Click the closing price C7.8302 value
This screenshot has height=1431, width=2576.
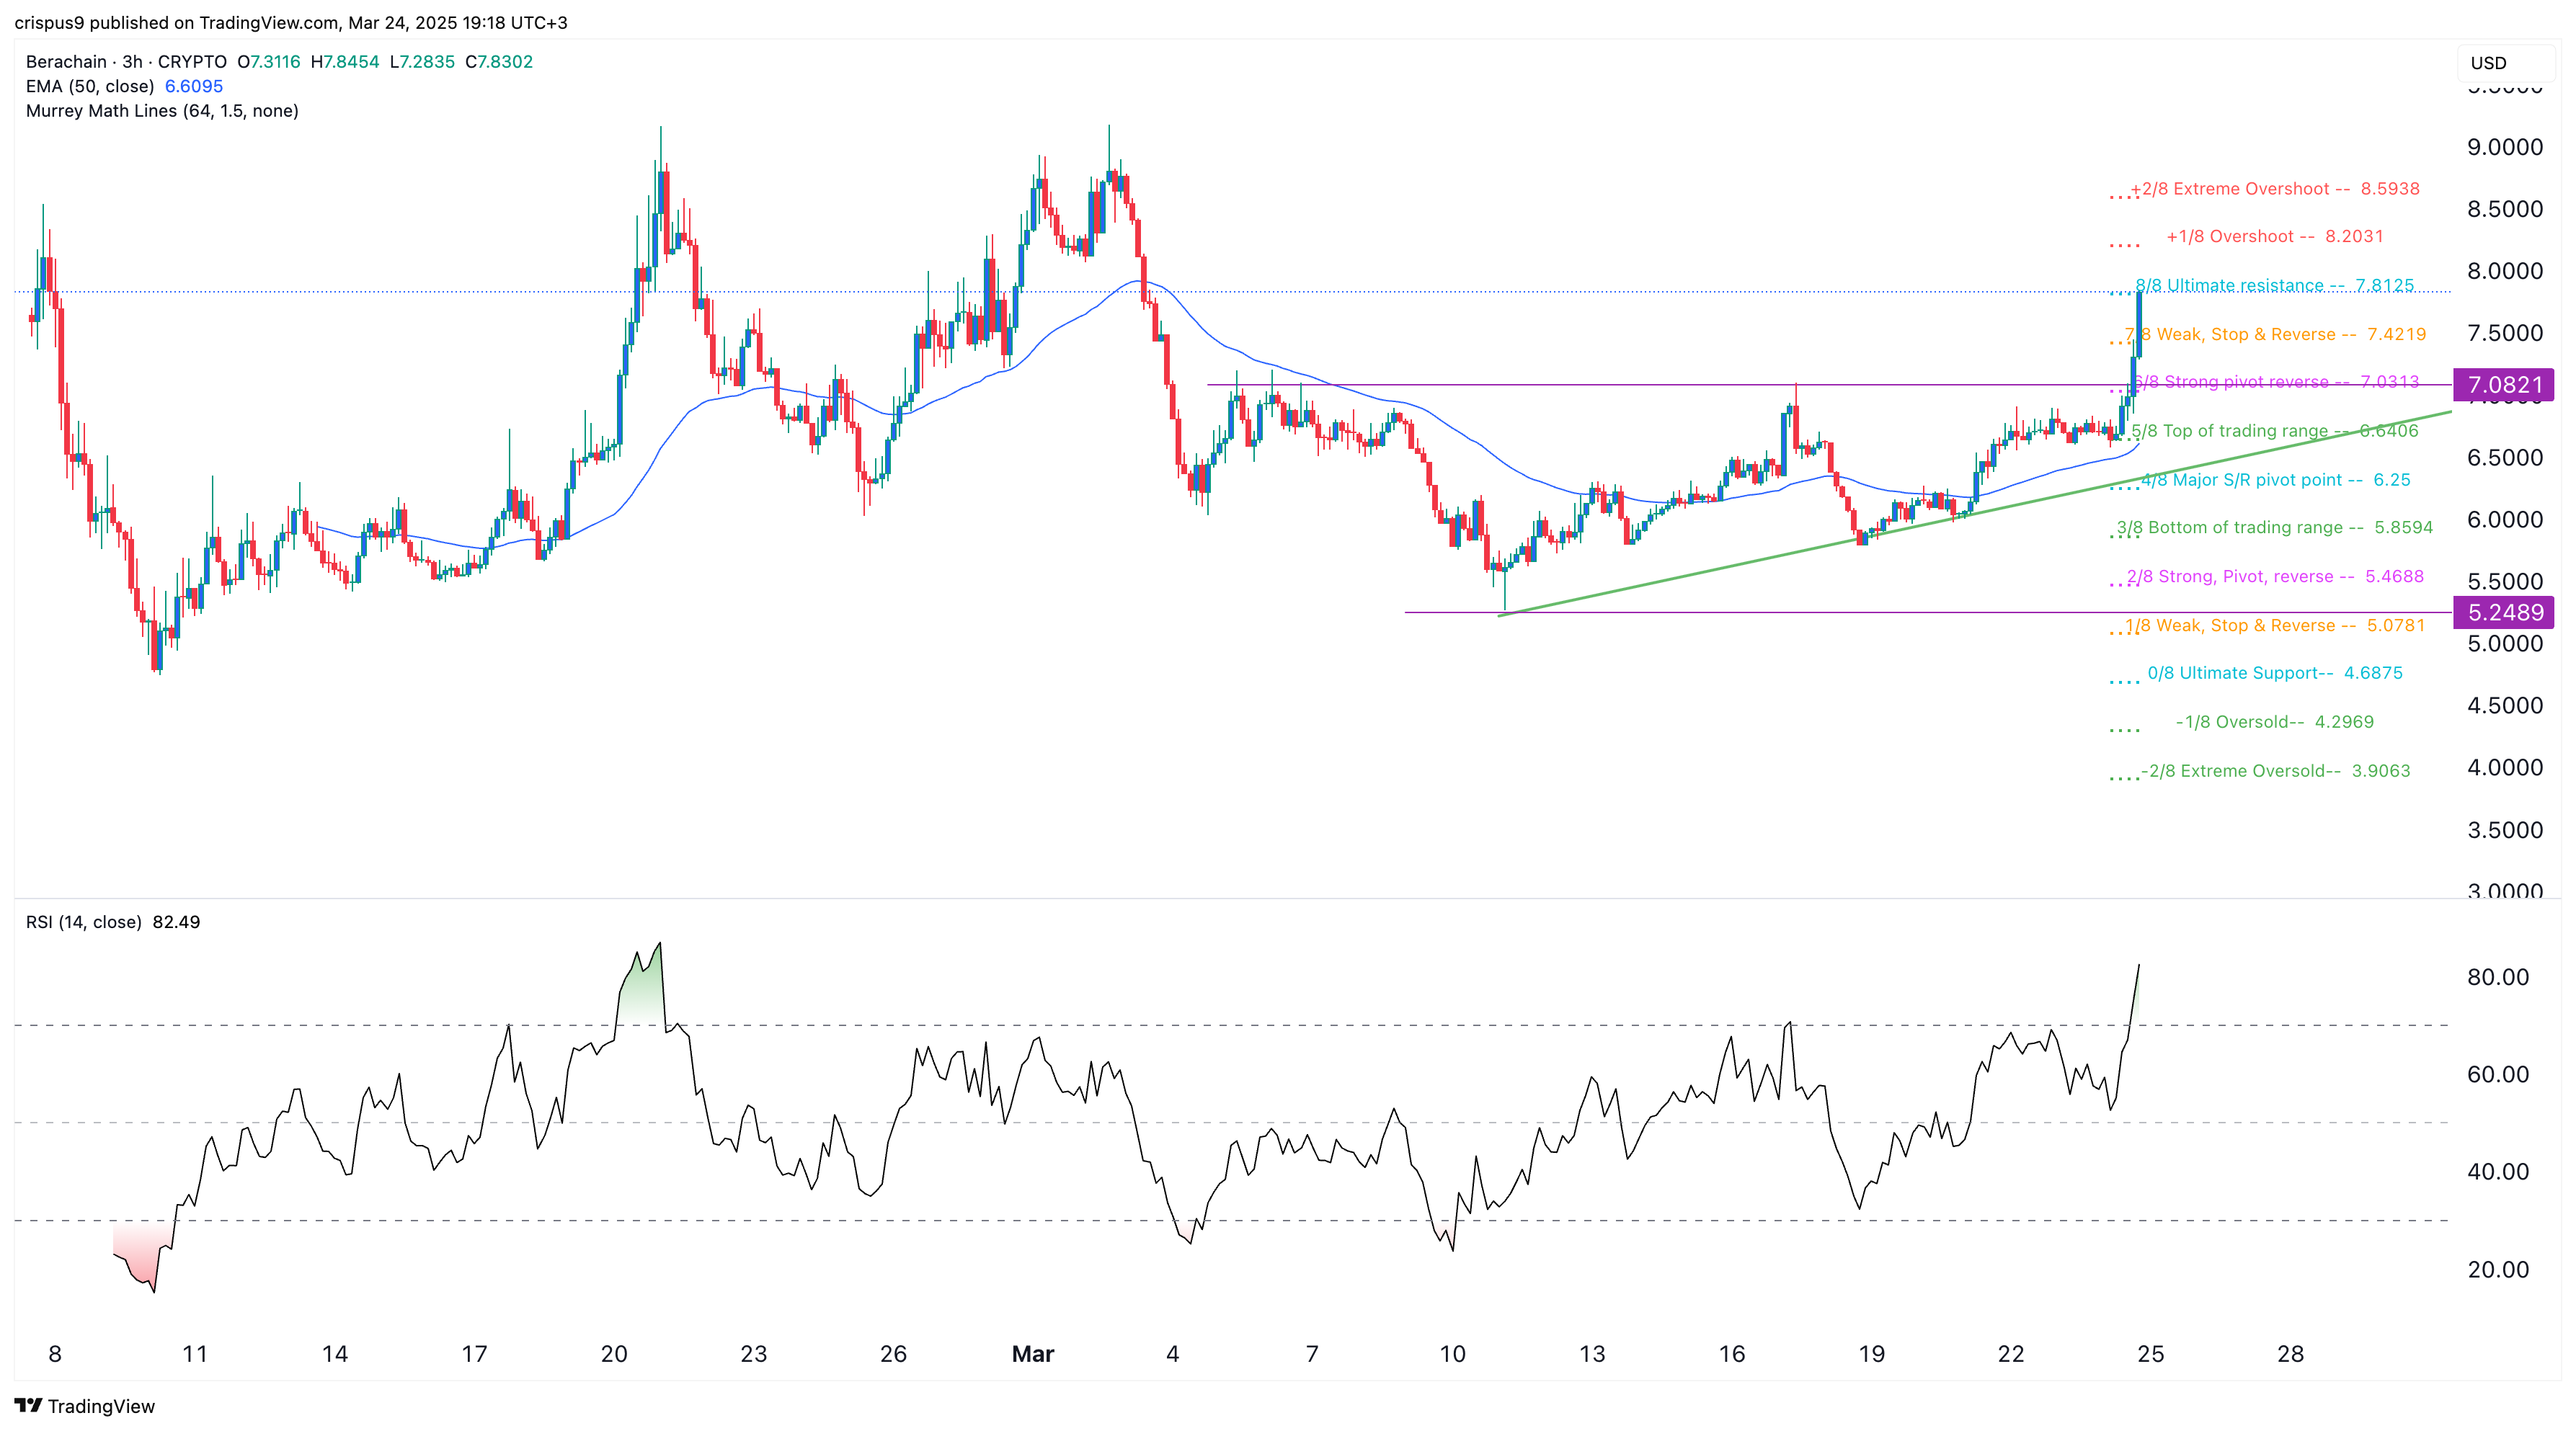pyautogui.click(x=499, y=62)
